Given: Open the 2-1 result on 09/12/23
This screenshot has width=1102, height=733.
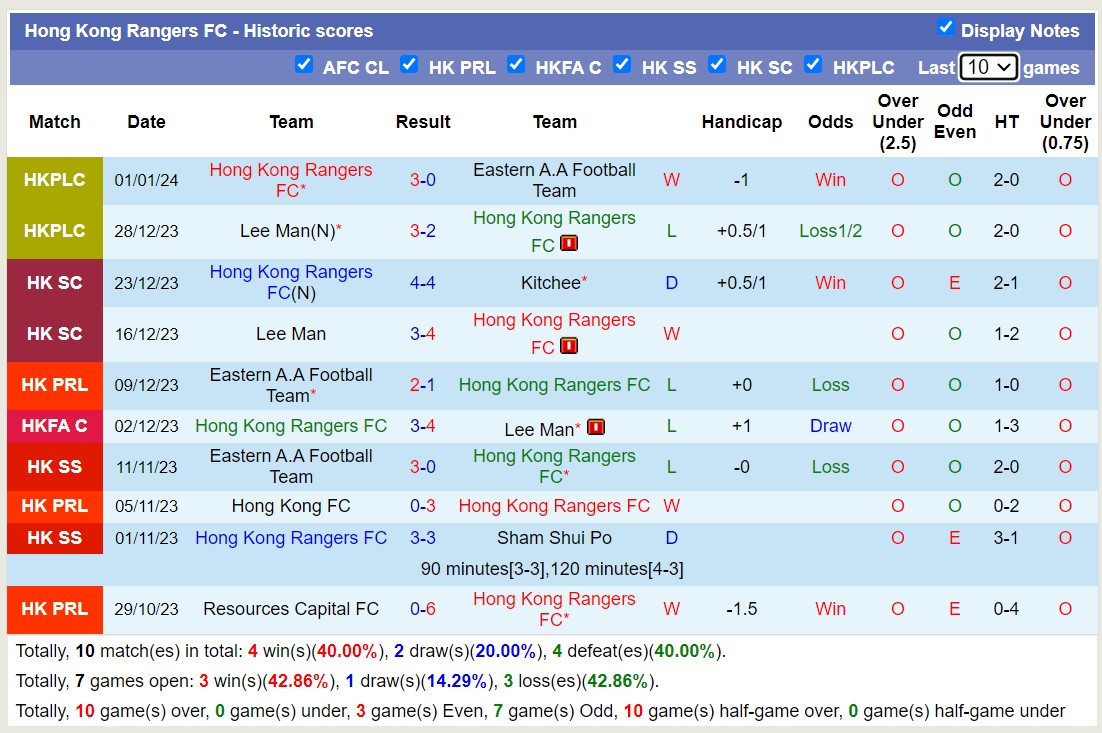Looking at the screenshot, I should (422, 385).
